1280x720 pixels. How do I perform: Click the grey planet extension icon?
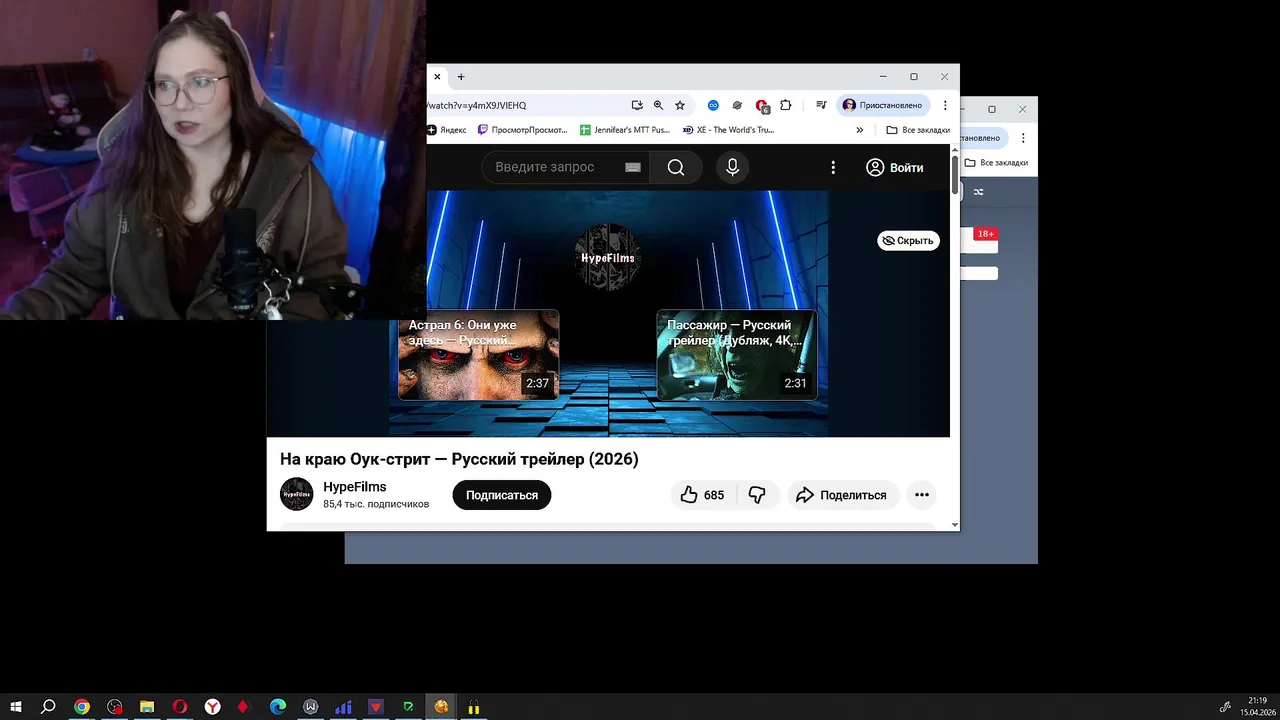point(737,105)
